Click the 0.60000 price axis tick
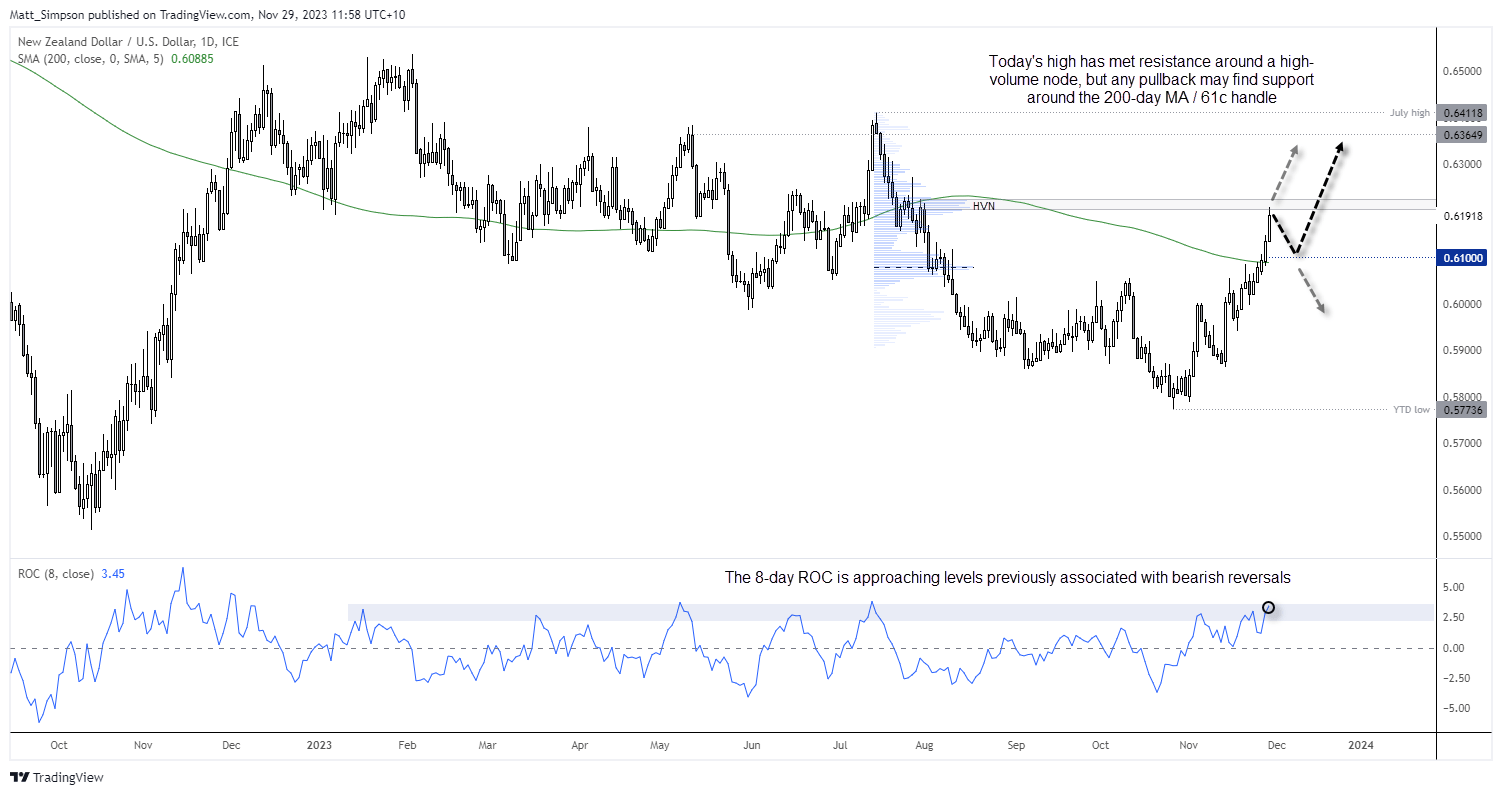 coord(1462,304)
